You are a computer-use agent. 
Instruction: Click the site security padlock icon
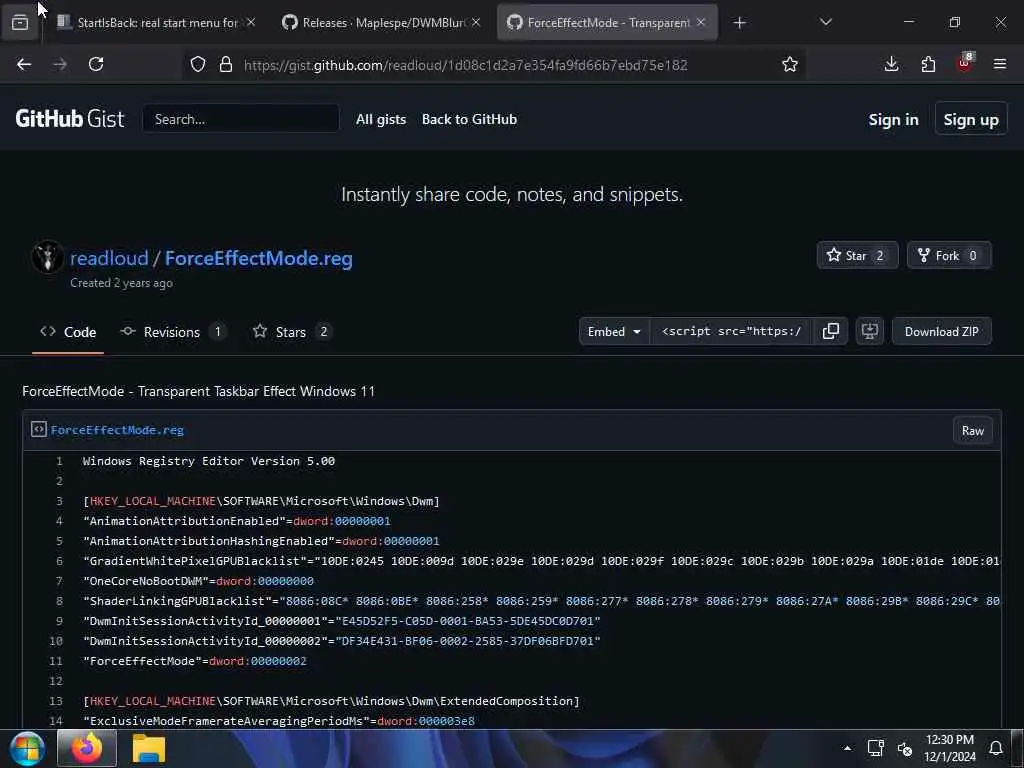tap(226, 64)
